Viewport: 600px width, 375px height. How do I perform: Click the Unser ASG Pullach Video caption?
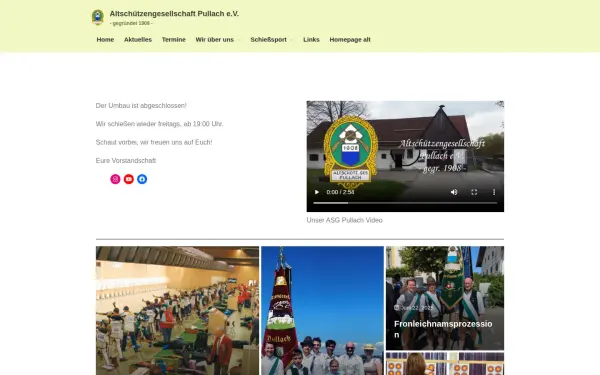[344, 220]
